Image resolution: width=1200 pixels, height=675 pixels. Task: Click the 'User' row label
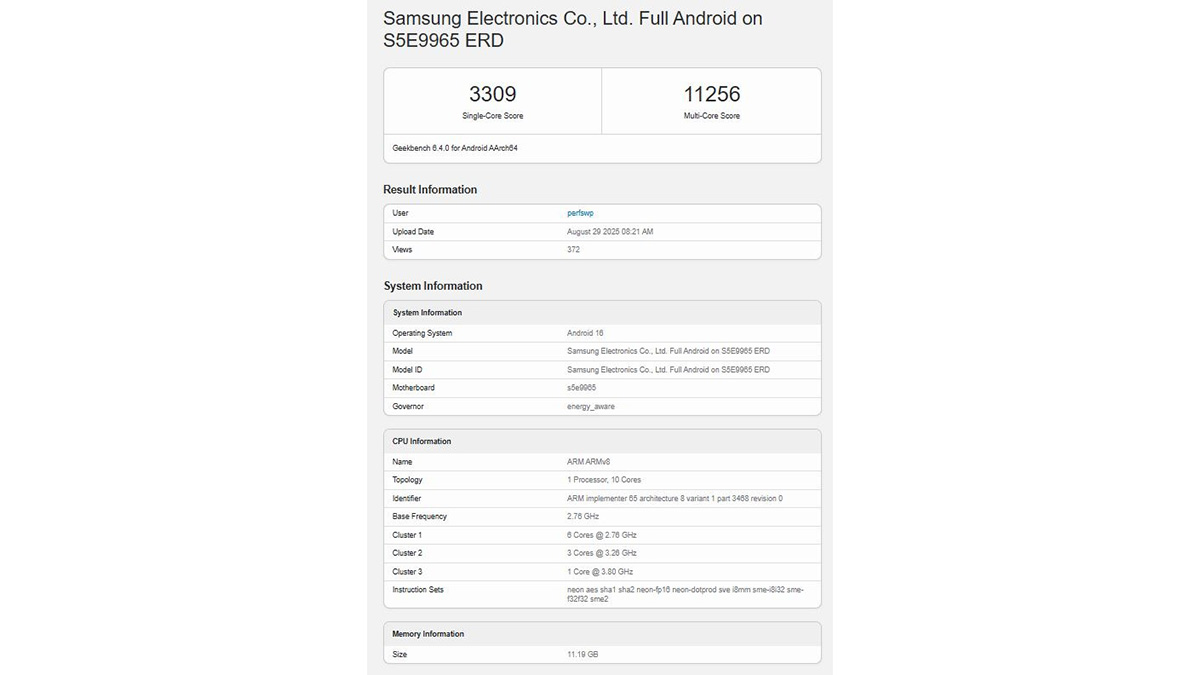pyautogui.click(x=400, y=213)
